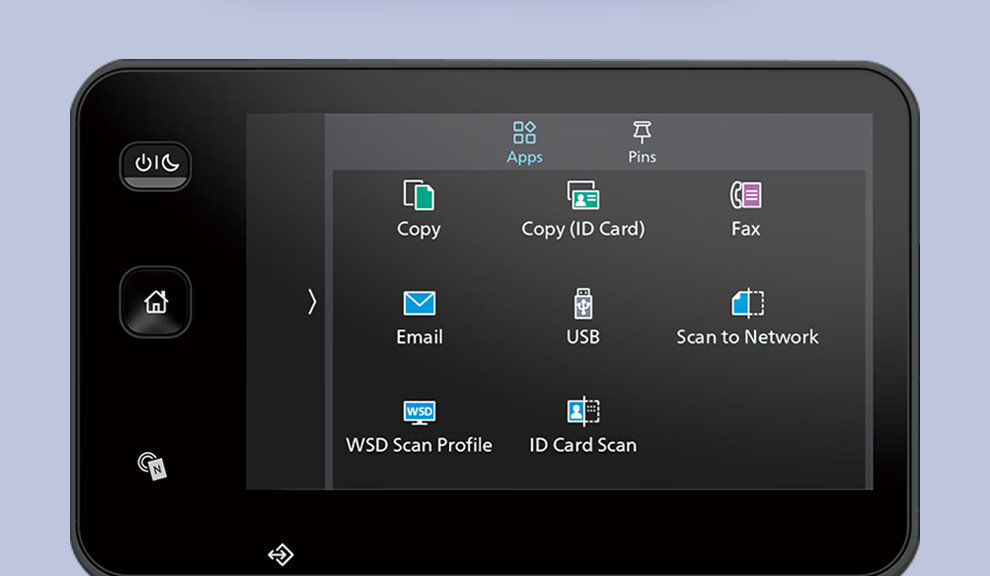Viewport: 990px width, 576px height.
Task: Tap the NFC touch point symbol
Action: (152, 465)
